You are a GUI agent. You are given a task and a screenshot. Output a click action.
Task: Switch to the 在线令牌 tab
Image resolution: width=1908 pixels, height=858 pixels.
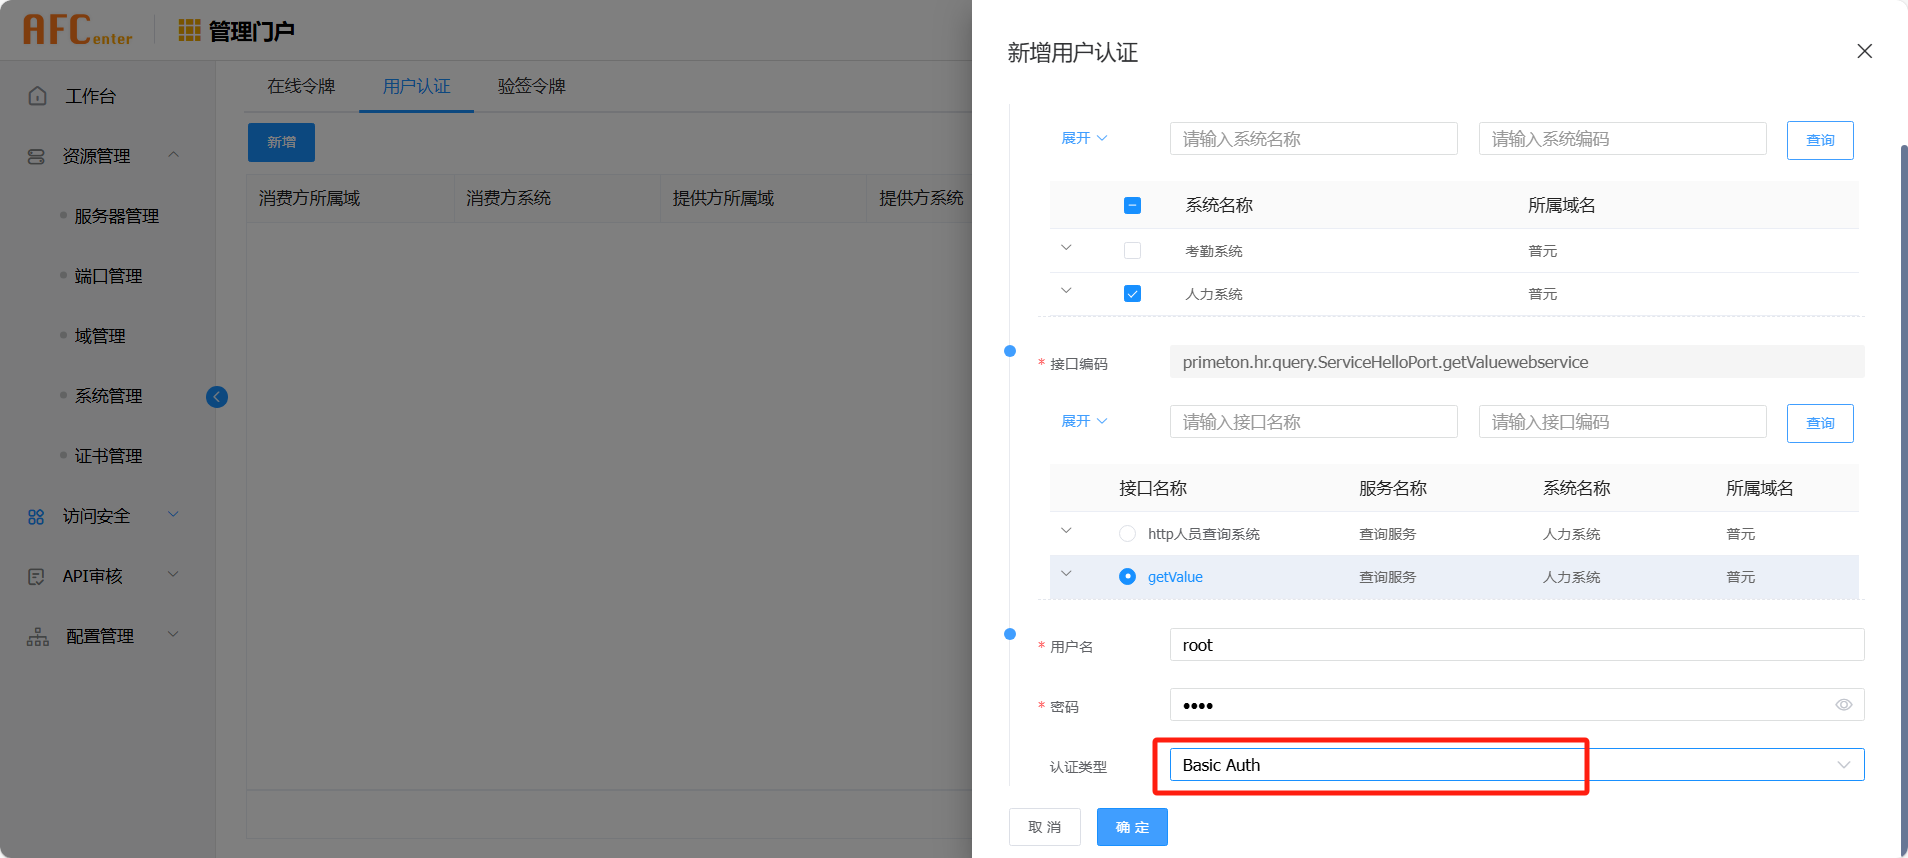[x=301, y=87]
